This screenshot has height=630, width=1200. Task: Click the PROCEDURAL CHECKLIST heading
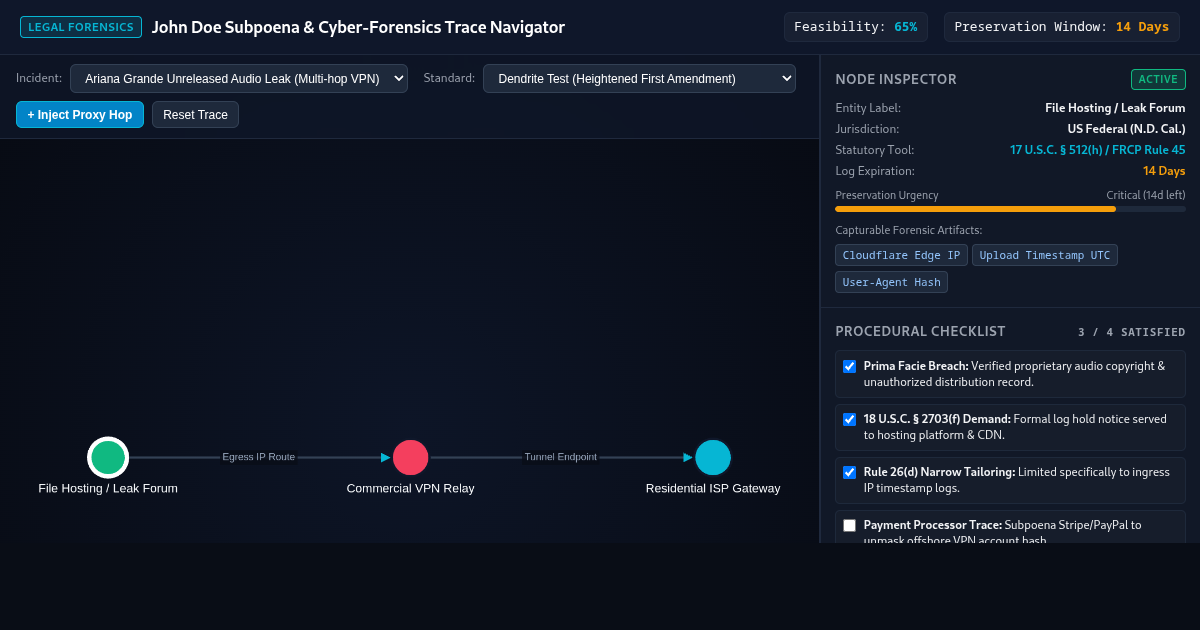(x=920, y=331)
